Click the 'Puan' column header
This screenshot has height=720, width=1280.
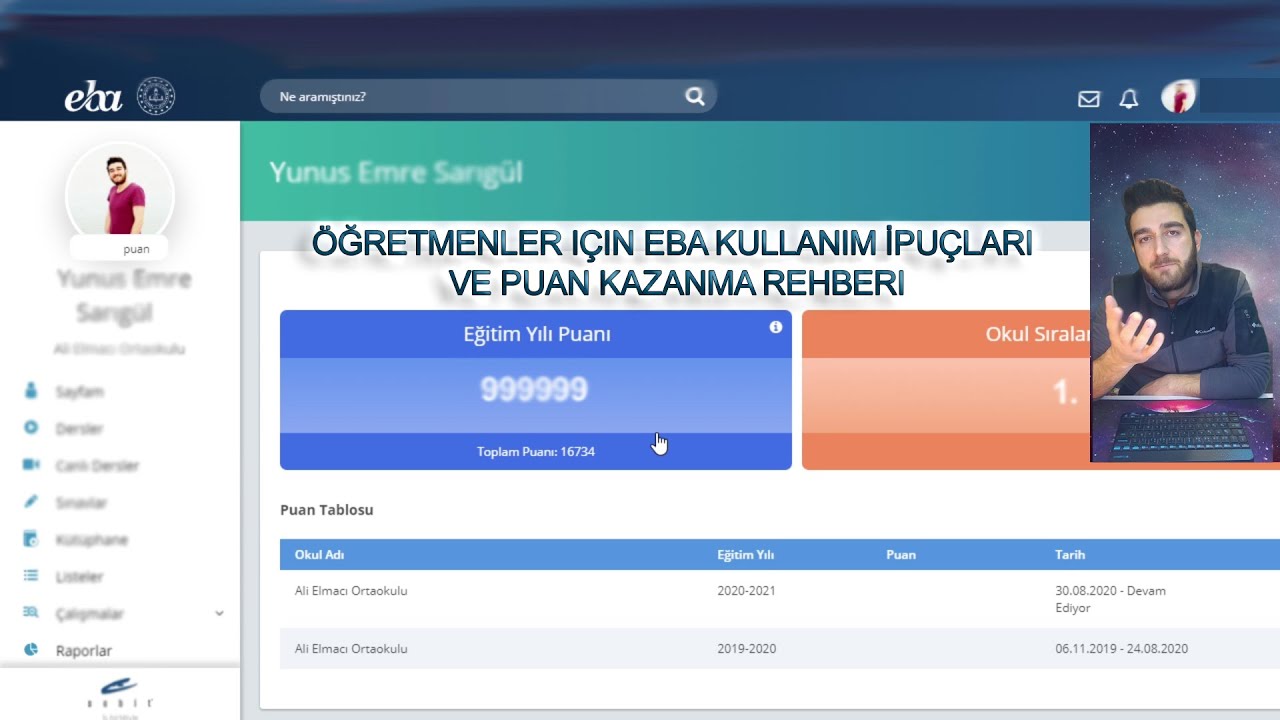pos(901,555)
